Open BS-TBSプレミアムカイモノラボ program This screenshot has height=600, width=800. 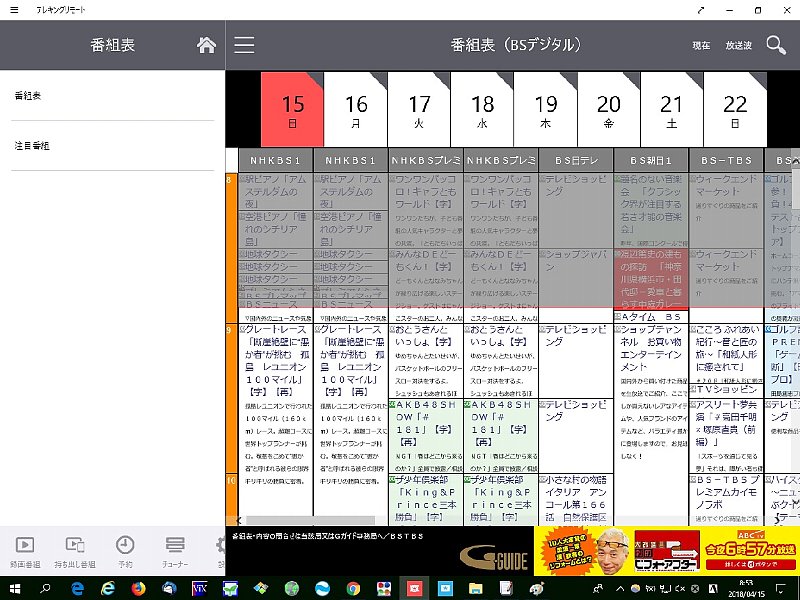point(726,499)
